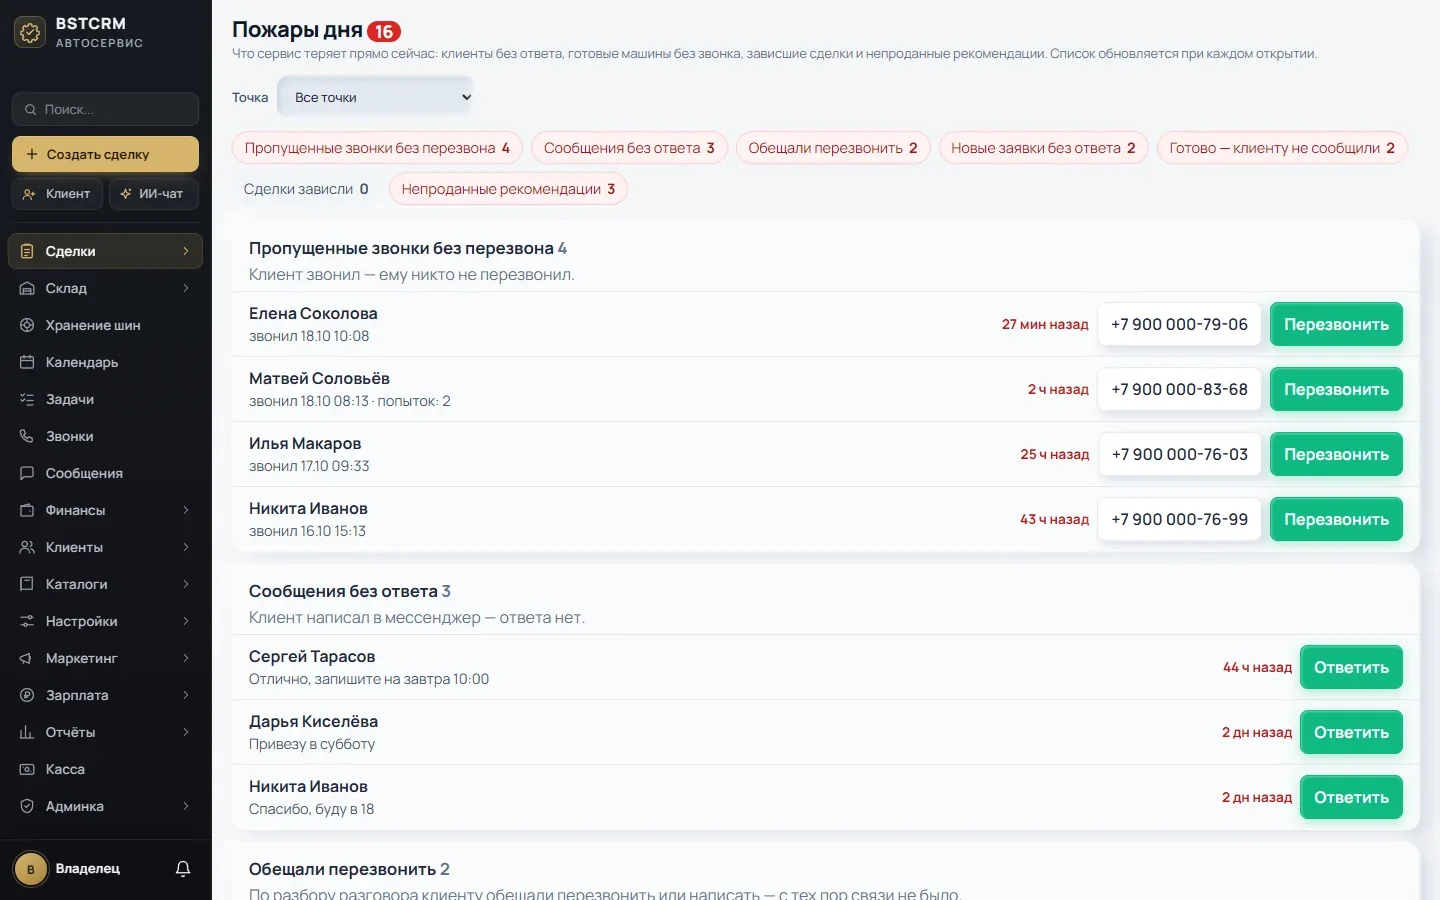Click the Отчёты bar chart icon
Screen dimensions: 1440x900
tap(27, 732)
